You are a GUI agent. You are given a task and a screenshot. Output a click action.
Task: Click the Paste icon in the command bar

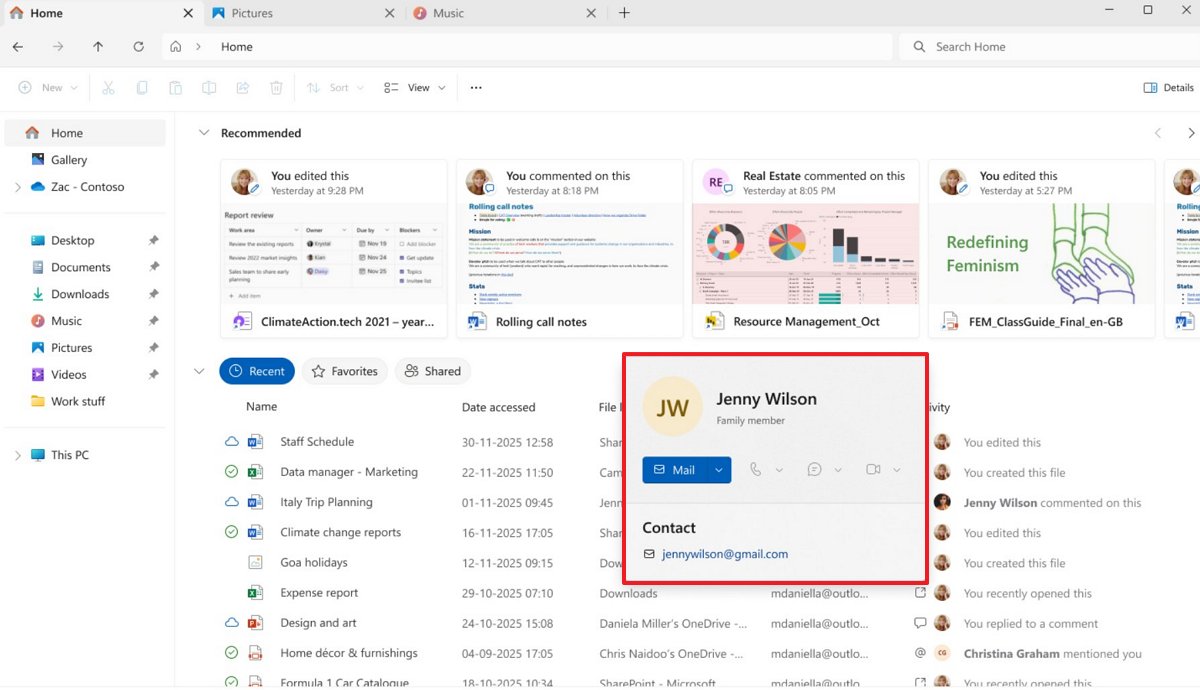tap(176, 87)
